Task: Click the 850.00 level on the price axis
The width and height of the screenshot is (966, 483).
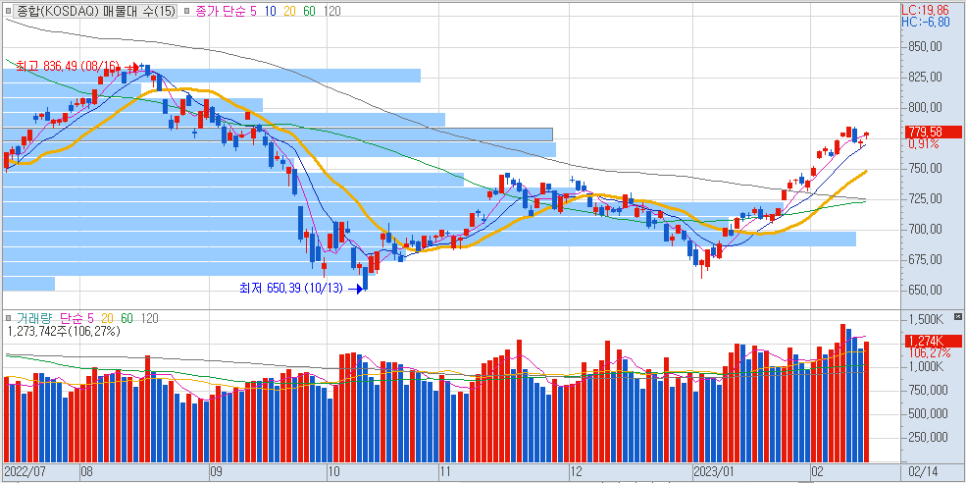Action: pyautogui.click(x=926, y=46)
